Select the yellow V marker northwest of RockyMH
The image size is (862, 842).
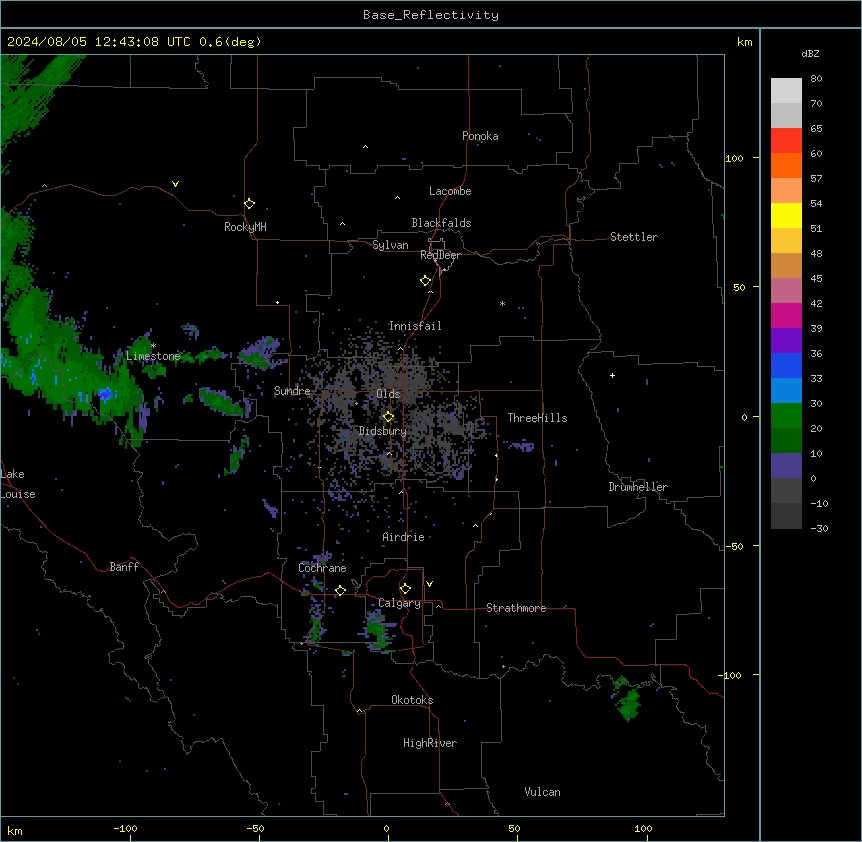point(175,184)
